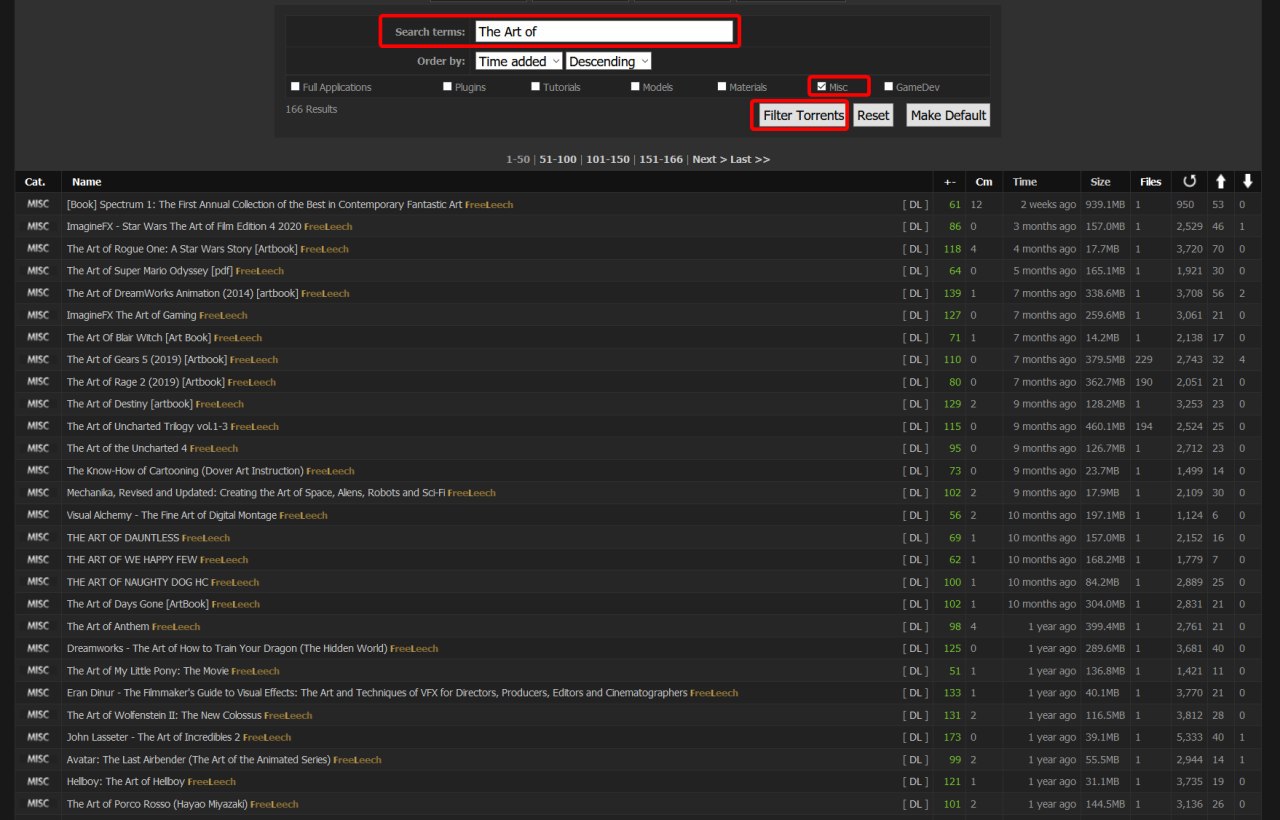Viewport: 1280px width, 820px height.
Task: Open the Descending sort direction dropdown
Action: [609, 61]
